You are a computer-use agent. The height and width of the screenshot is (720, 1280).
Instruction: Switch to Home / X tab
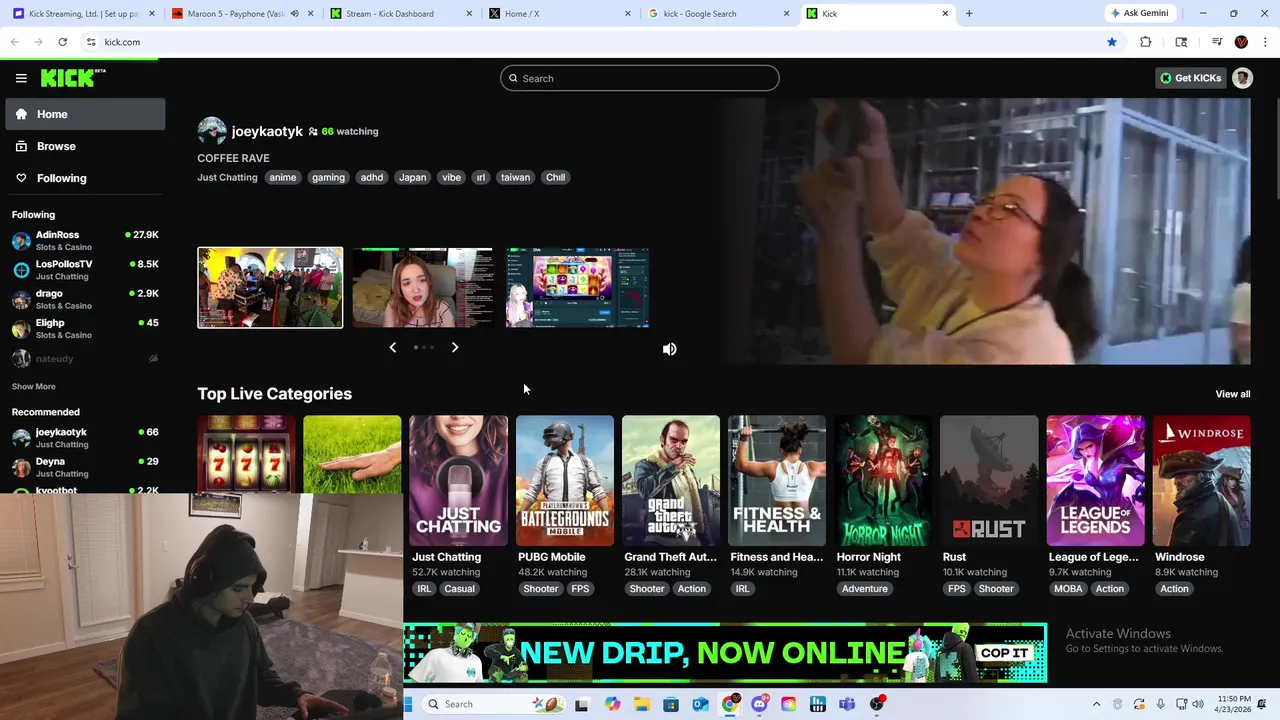560,14
